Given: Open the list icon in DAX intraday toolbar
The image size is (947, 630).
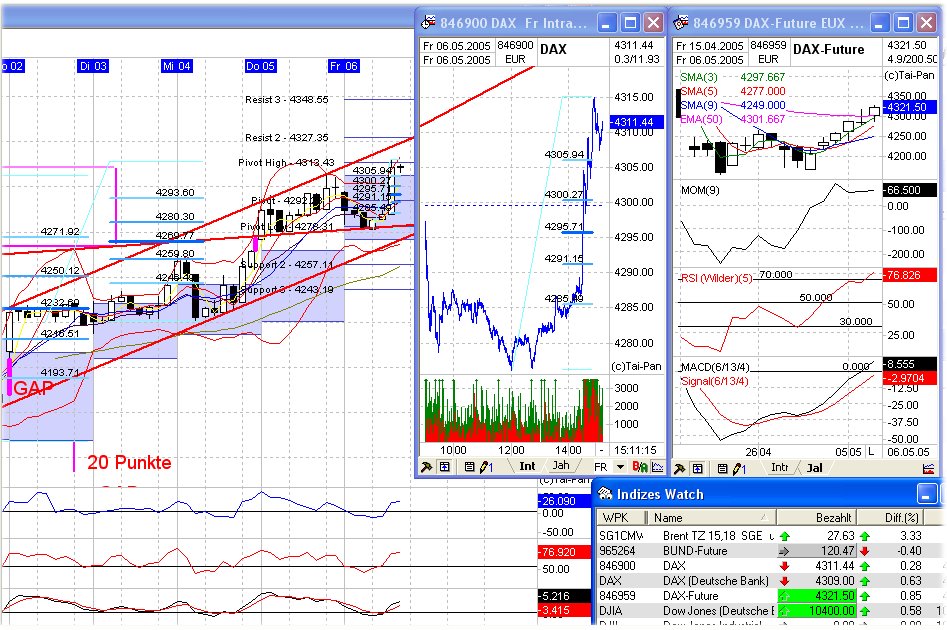Looking at the screenshot, I should click(x=469, y=467).
